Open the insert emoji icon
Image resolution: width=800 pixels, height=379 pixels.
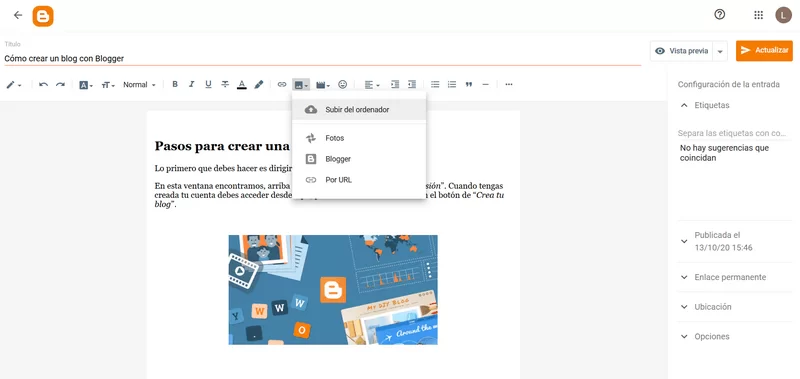[343, 85]
